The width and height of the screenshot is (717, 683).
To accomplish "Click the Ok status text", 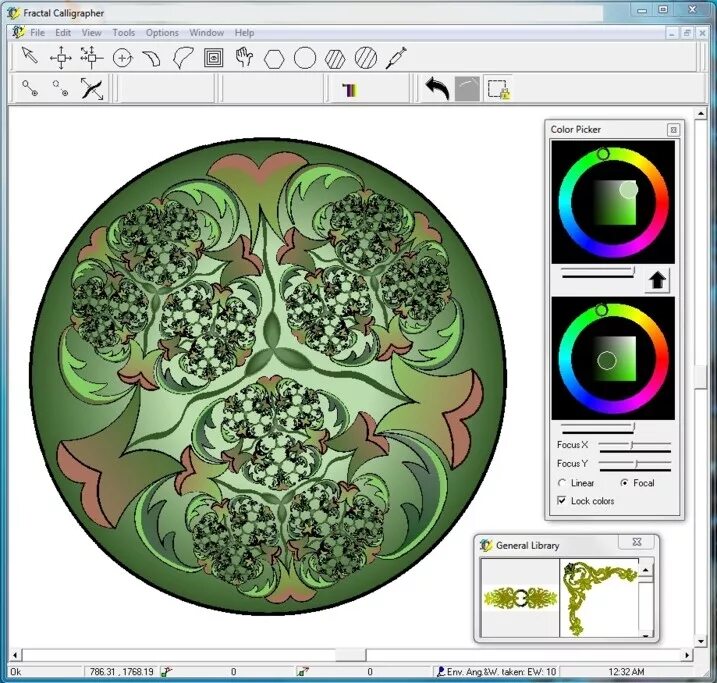I will coord(16,672).
